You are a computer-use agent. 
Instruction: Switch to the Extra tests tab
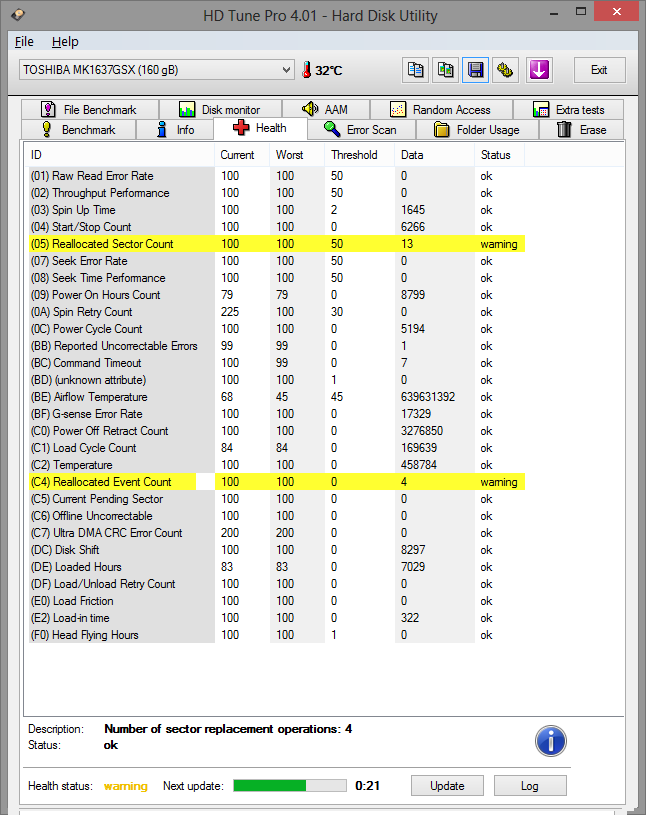pos(569,109)
